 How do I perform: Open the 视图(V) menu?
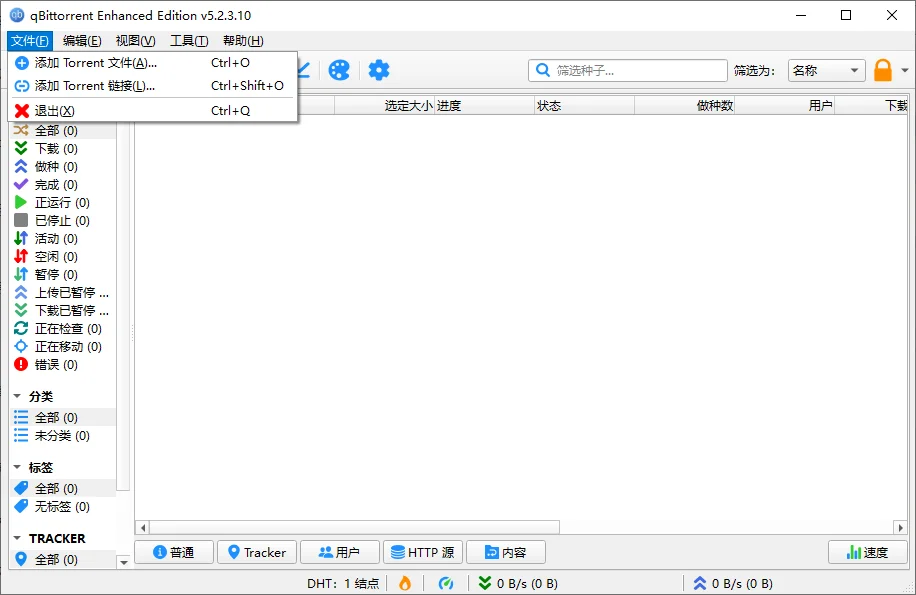tap(135, 41)
